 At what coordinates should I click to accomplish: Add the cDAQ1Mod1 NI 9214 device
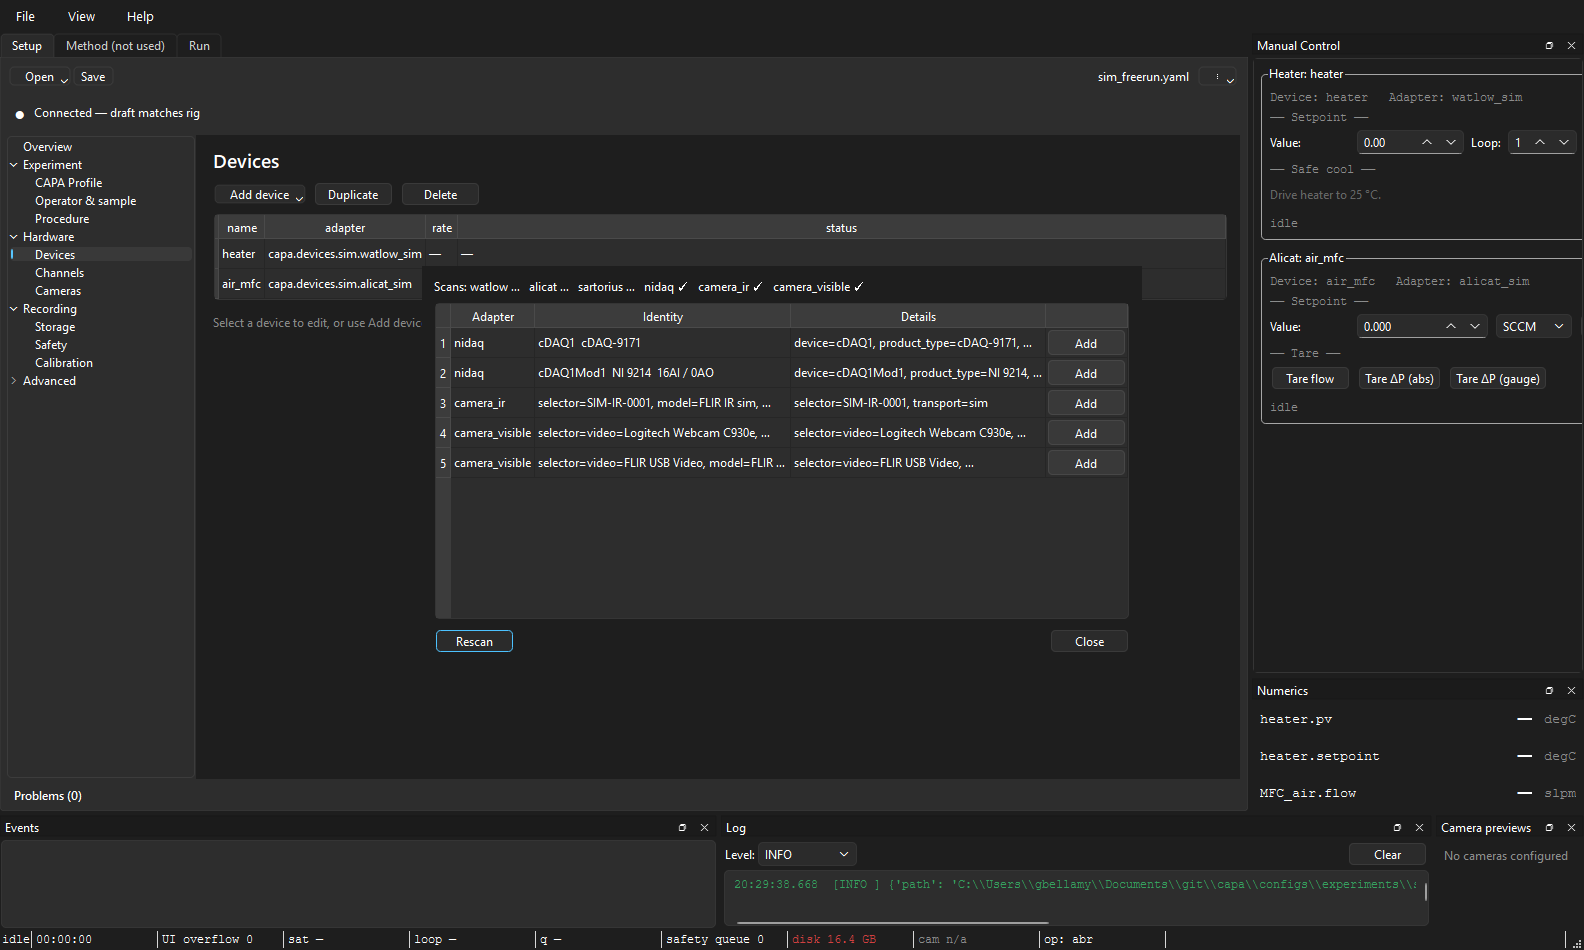(x=1086, y=374)
